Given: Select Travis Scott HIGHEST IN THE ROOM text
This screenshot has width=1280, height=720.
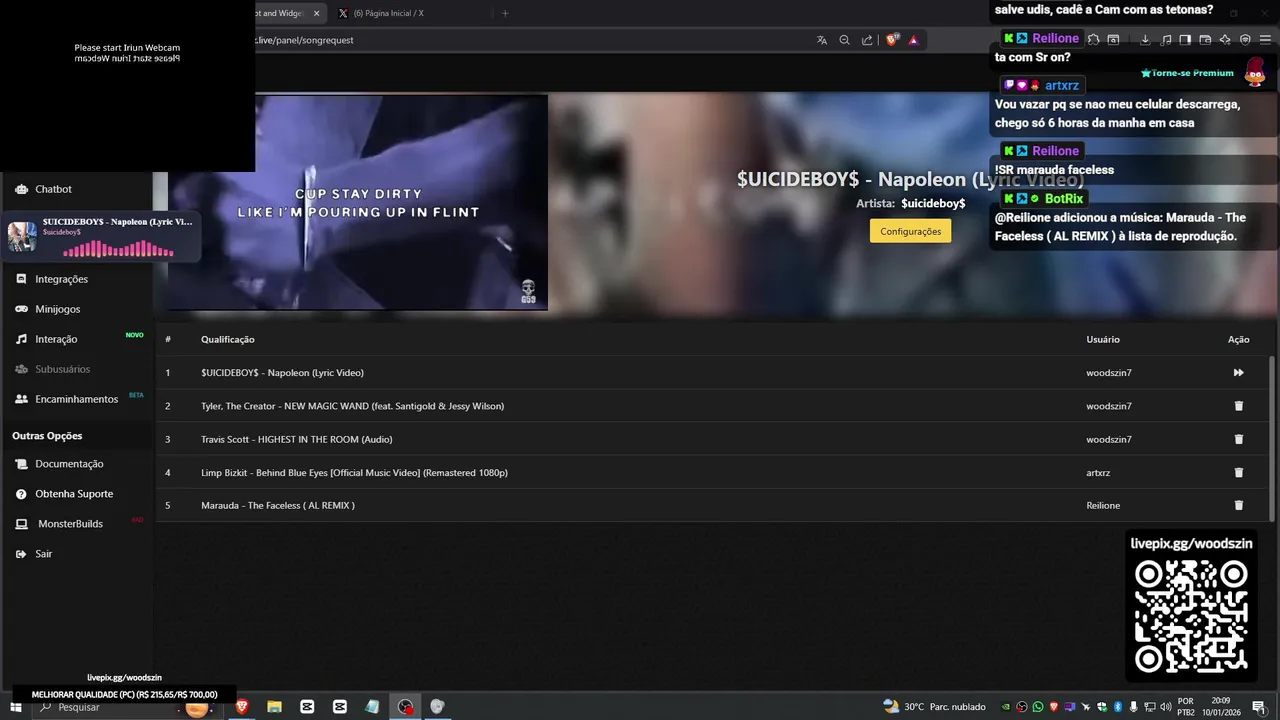Looking at the screenshot, I should click(296, 439).
